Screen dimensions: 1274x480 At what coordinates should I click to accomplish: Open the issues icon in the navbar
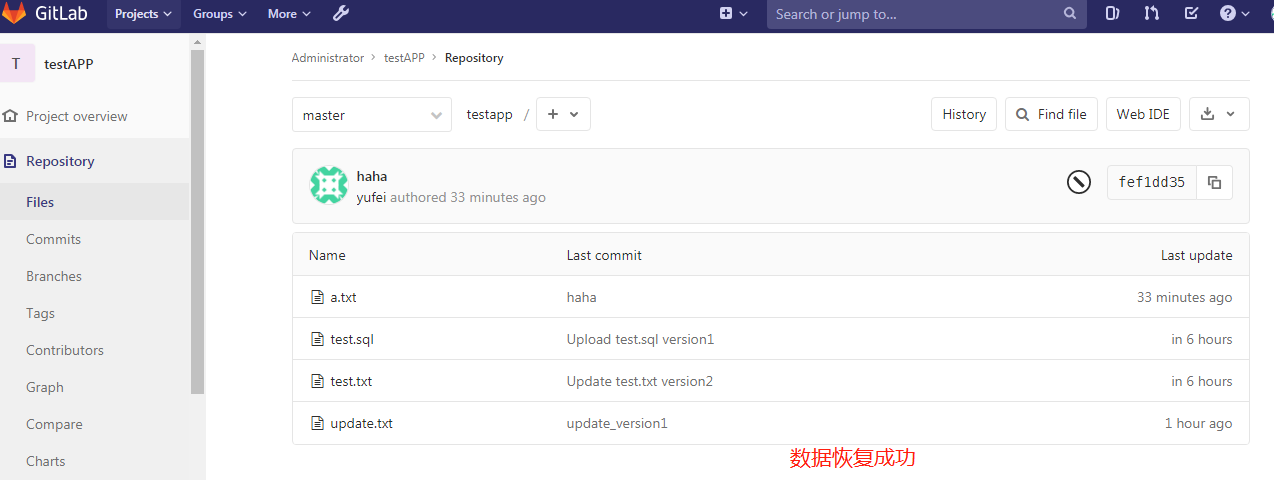click(x=1113, y=14)
